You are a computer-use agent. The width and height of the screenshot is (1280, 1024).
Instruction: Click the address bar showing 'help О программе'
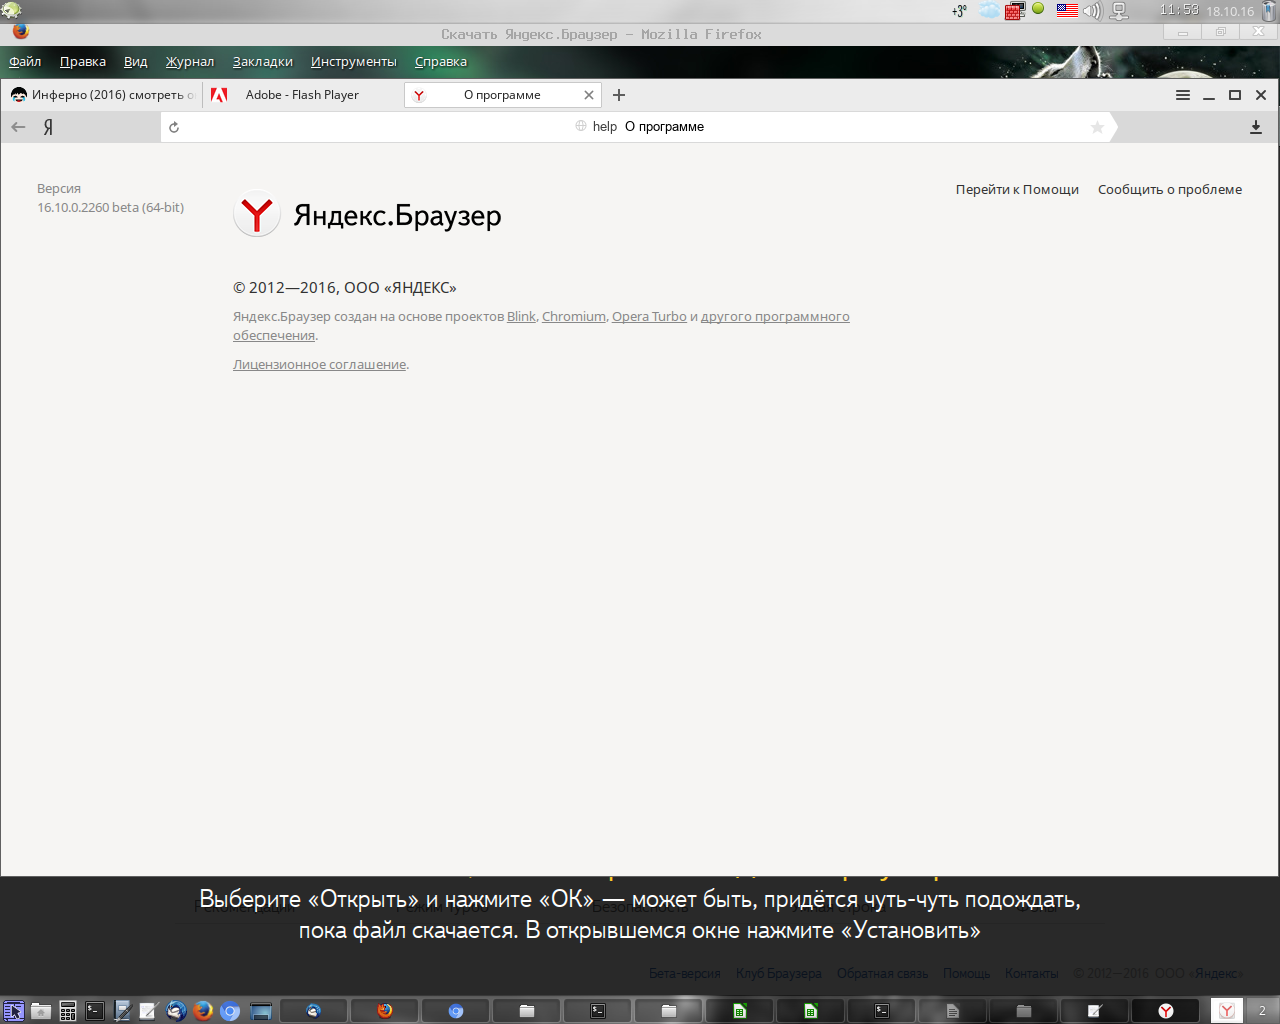click(640, 127)
